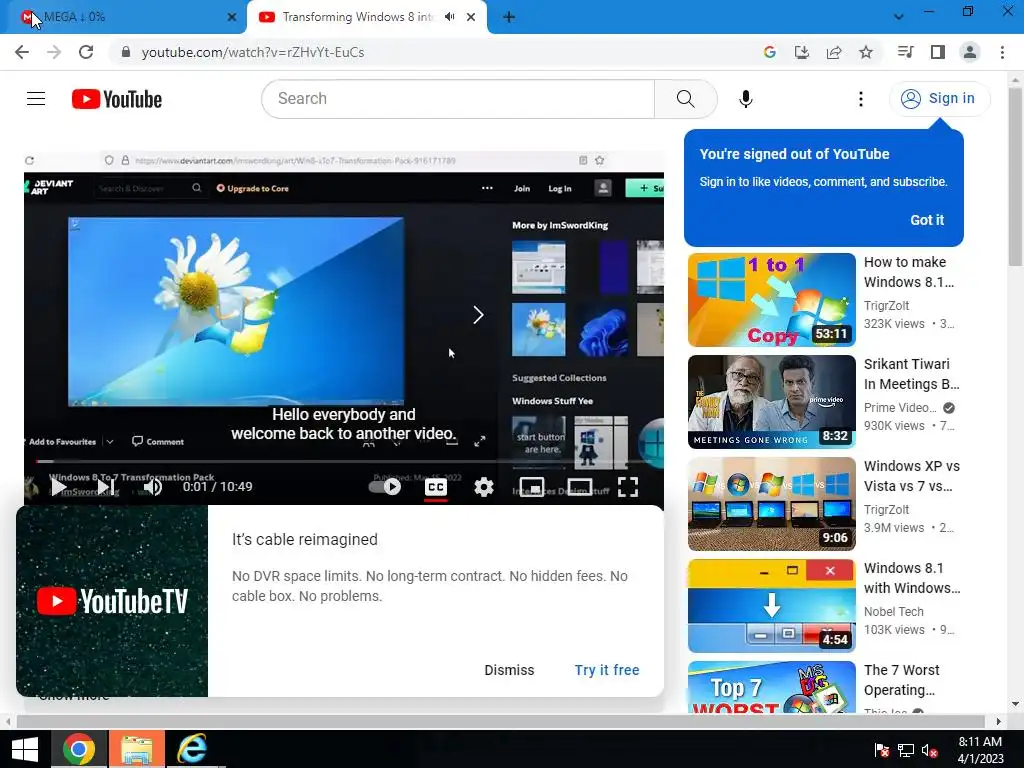Dismiss the signed-out notice with Got it
This screenshot has width=1024, height=768.
coord(927,220)
